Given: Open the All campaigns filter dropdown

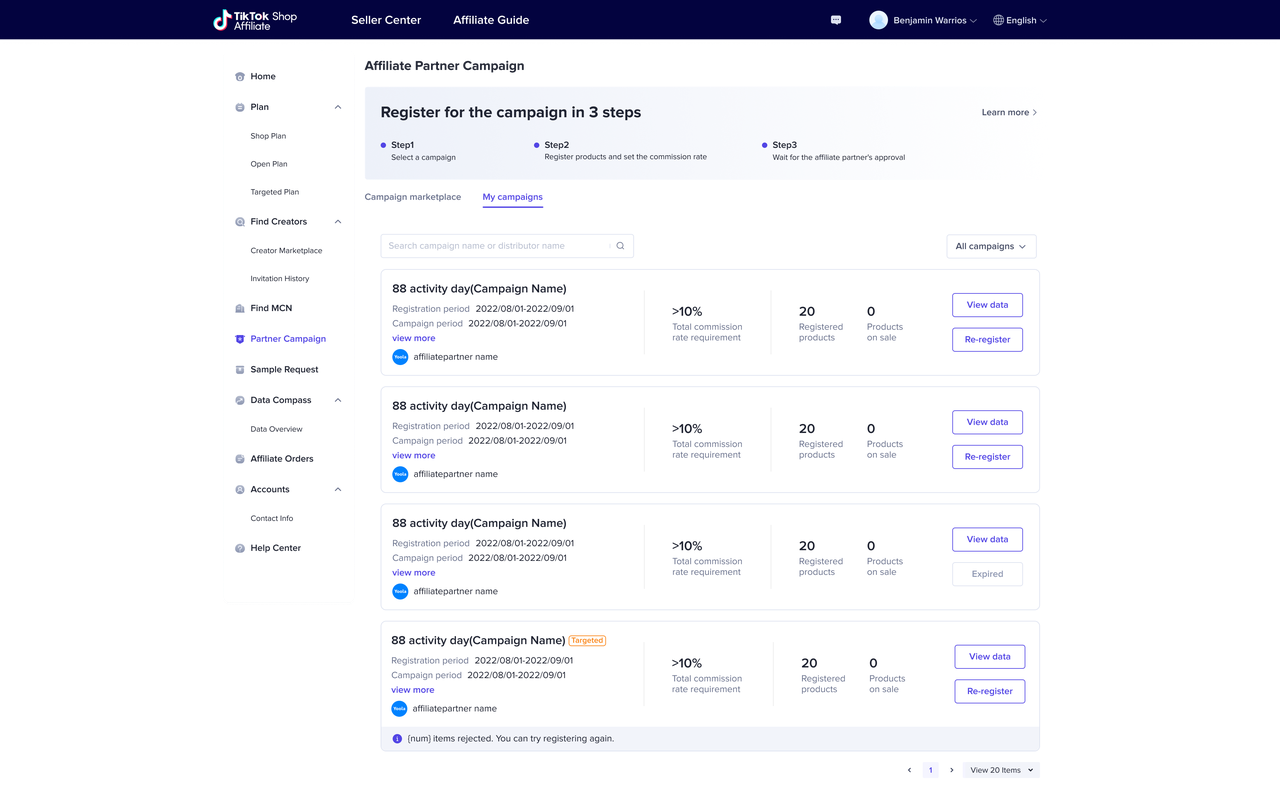Looking at the screenshot, I should pos(990,246).
